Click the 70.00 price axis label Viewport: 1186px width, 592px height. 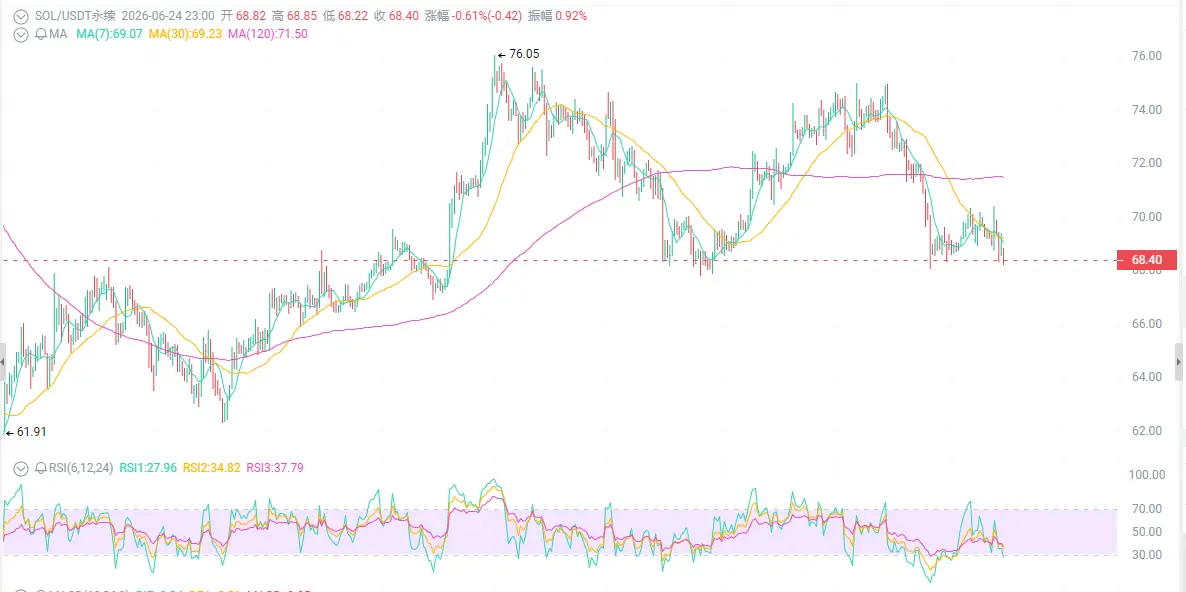(x=1147, y=217)
